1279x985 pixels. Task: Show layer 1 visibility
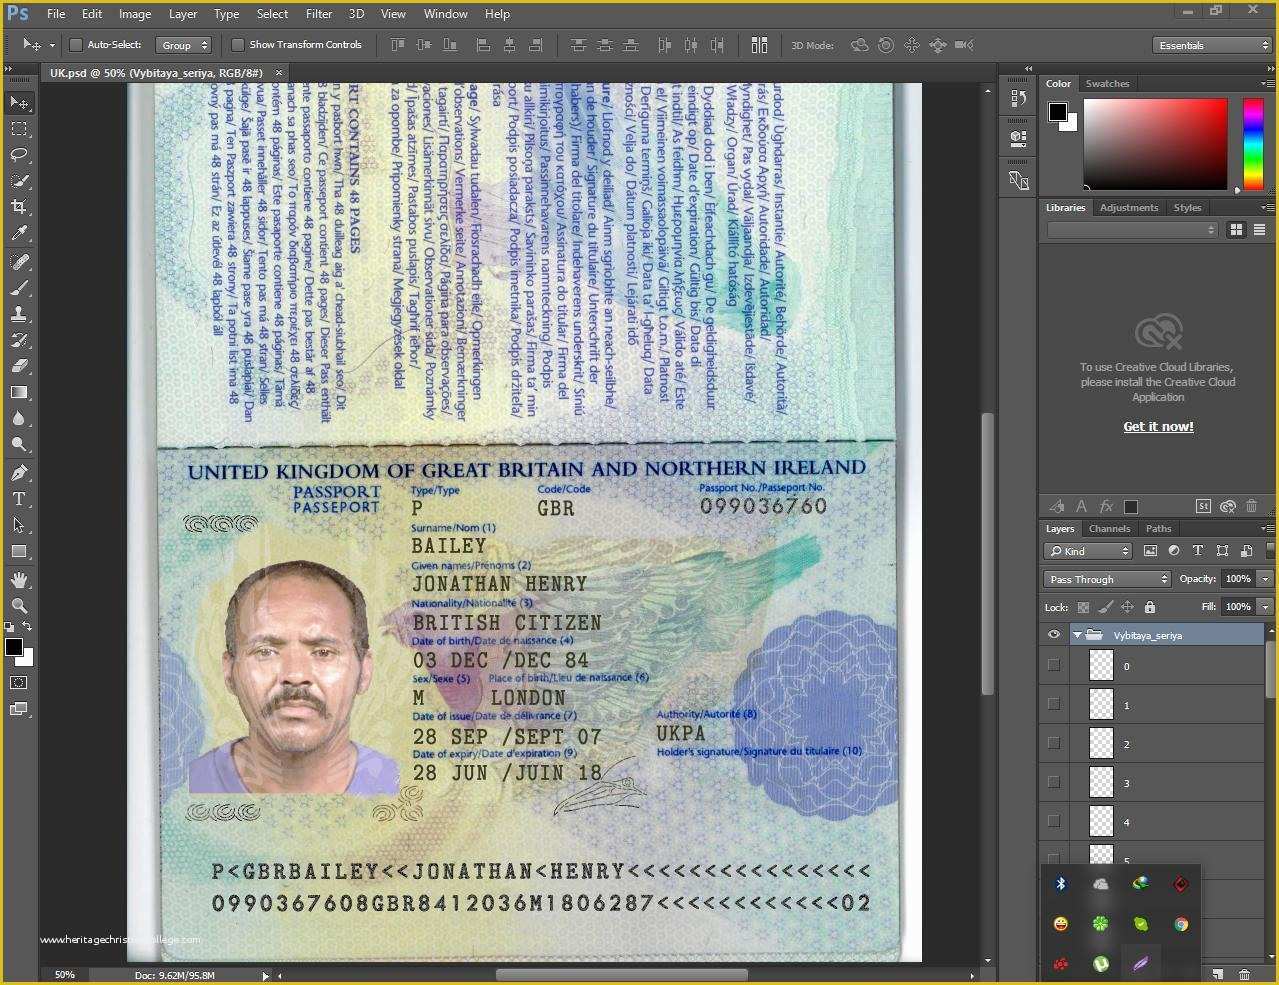(x=1054, y=704)
